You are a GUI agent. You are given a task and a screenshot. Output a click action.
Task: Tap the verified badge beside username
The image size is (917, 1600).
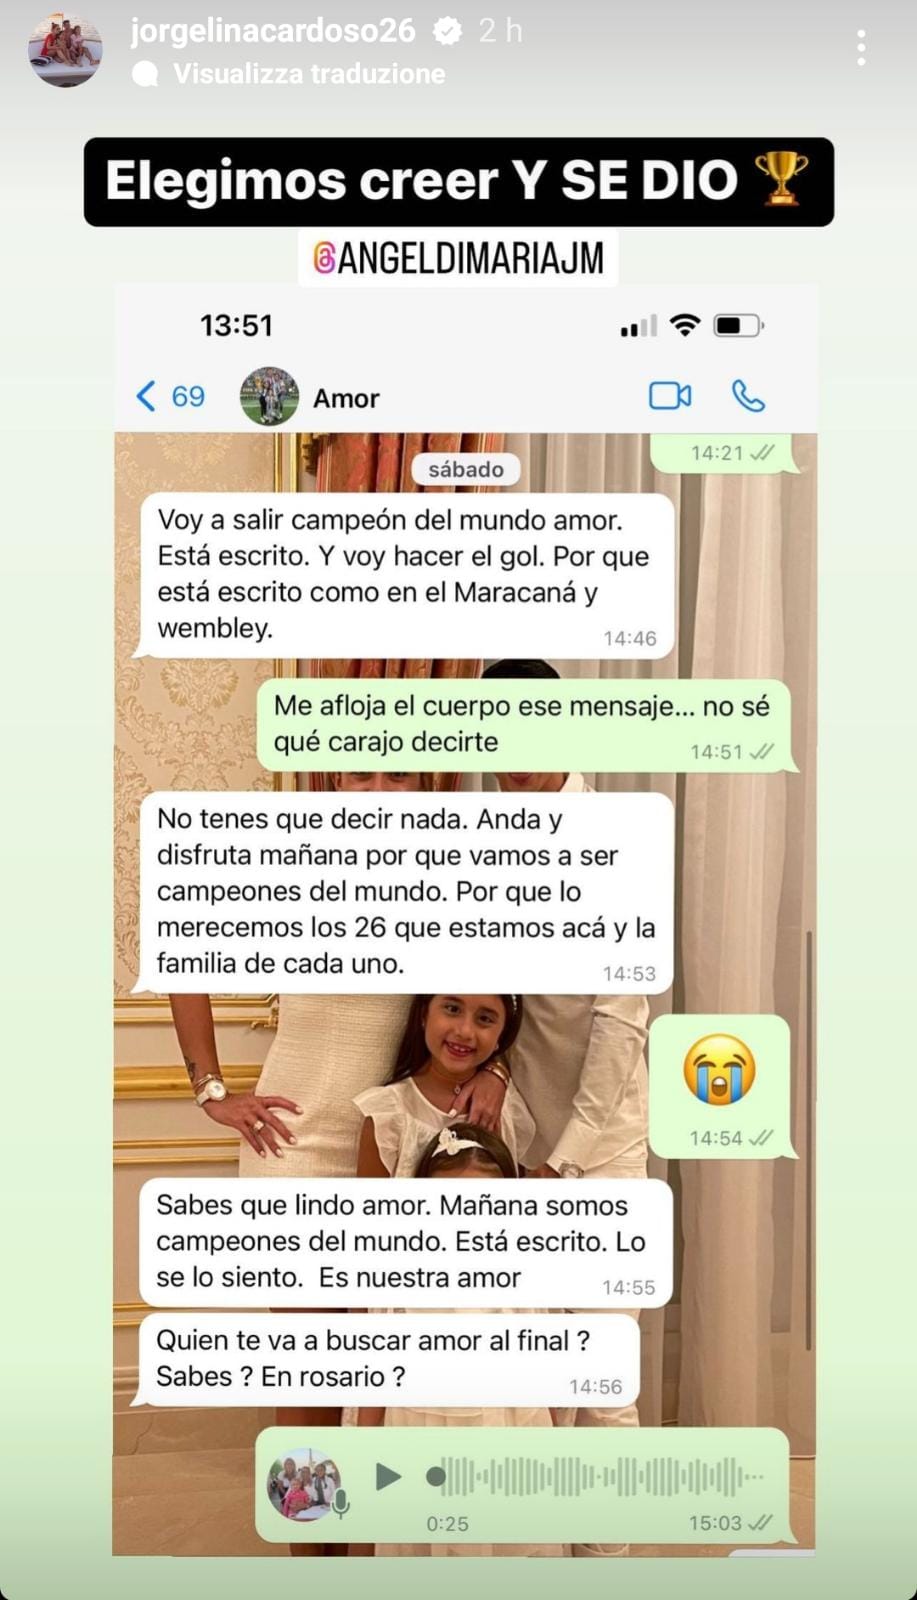coord(447,31)
